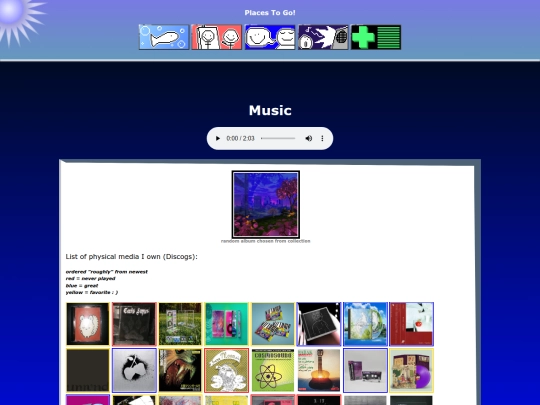
Task: Click the 'Music' page title
Action: [x=270, y=111]
